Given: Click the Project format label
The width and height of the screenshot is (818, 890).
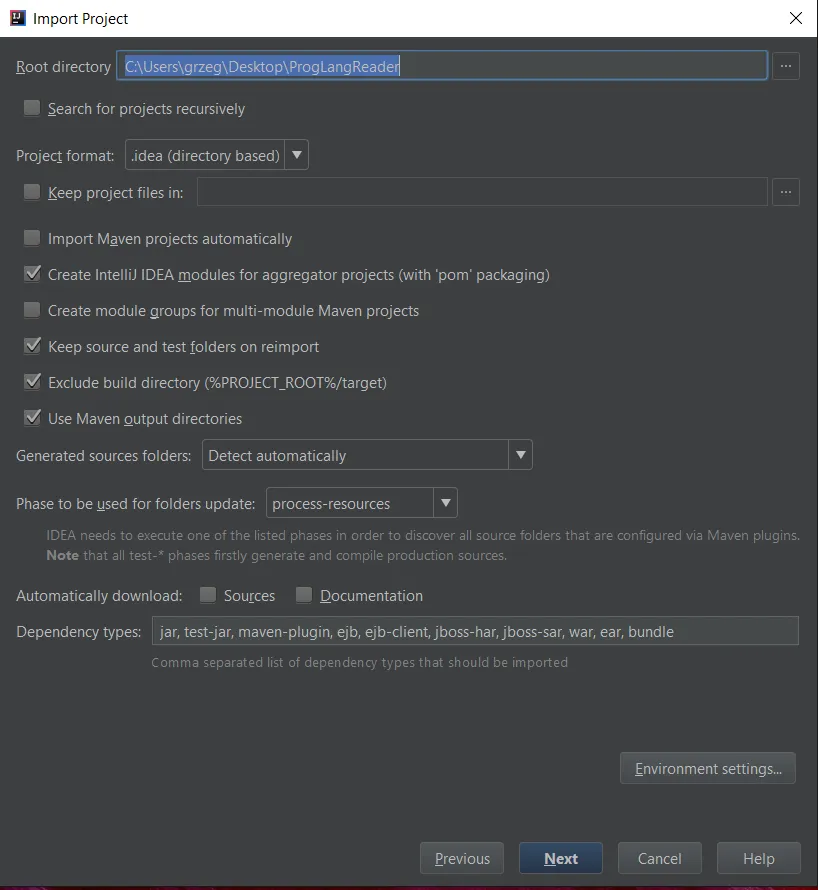Looking at the screenshot, I should (65, 156).
